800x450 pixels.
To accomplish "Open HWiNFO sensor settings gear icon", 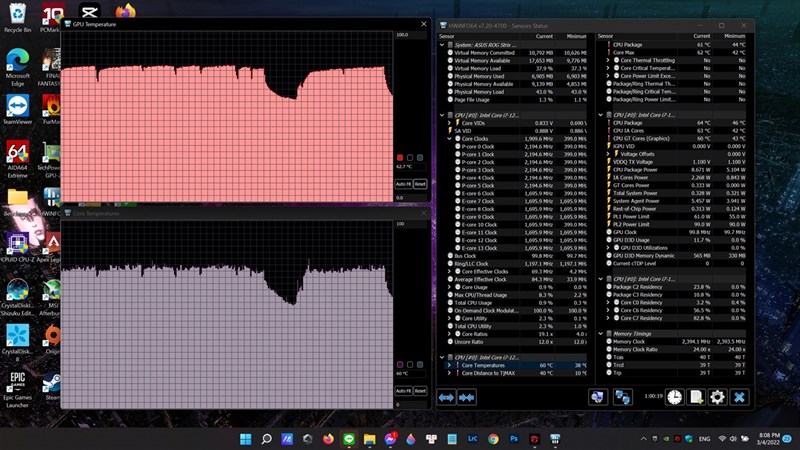I will tap(717, 397).
